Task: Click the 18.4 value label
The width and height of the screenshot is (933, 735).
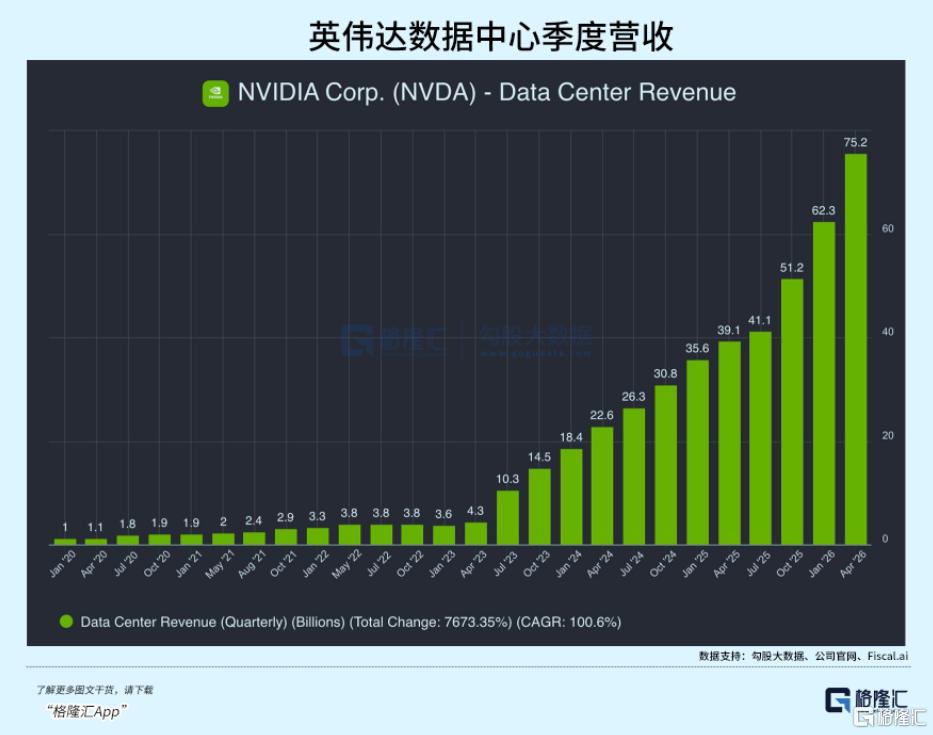Action: coord(571,437)
